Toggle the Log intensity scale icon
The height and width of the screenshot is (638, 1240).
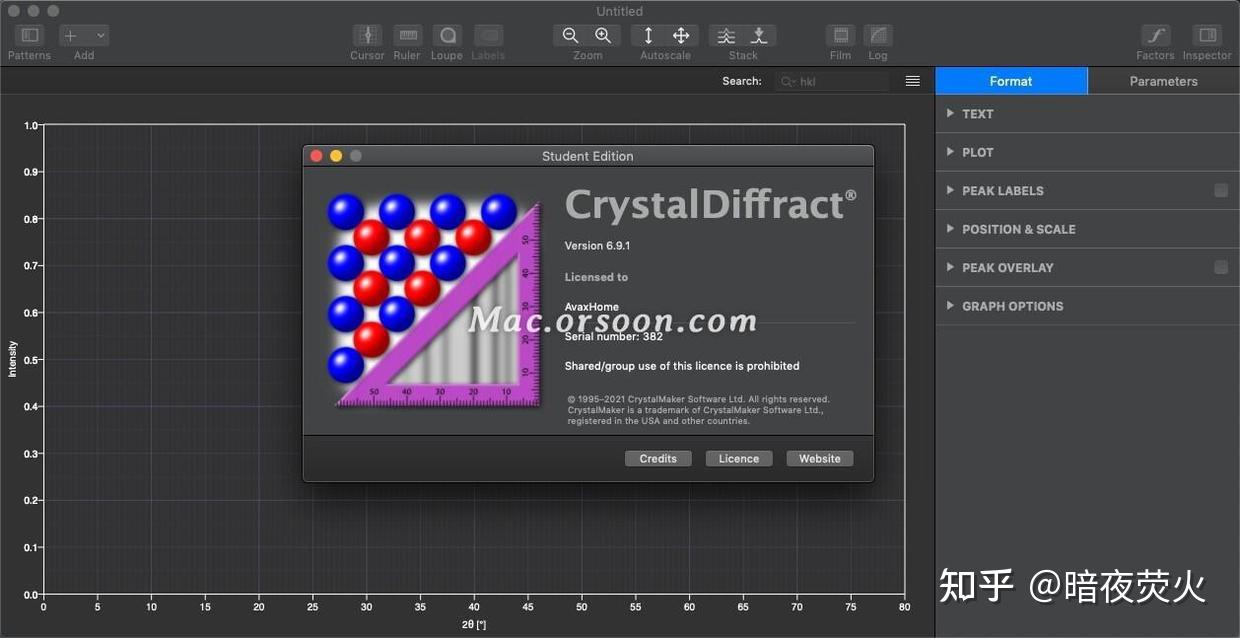[x=878, y=35]
